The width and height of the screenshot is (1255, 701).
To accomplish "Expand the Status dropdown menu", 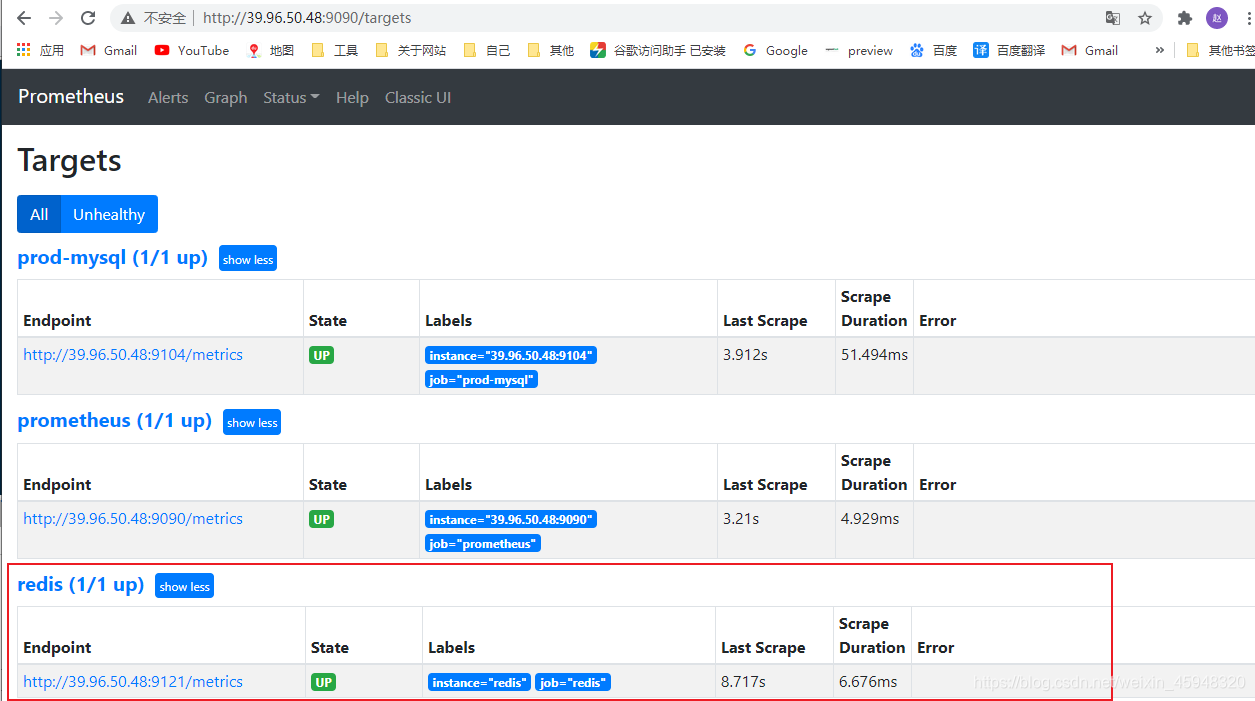I will coord(291,98).
